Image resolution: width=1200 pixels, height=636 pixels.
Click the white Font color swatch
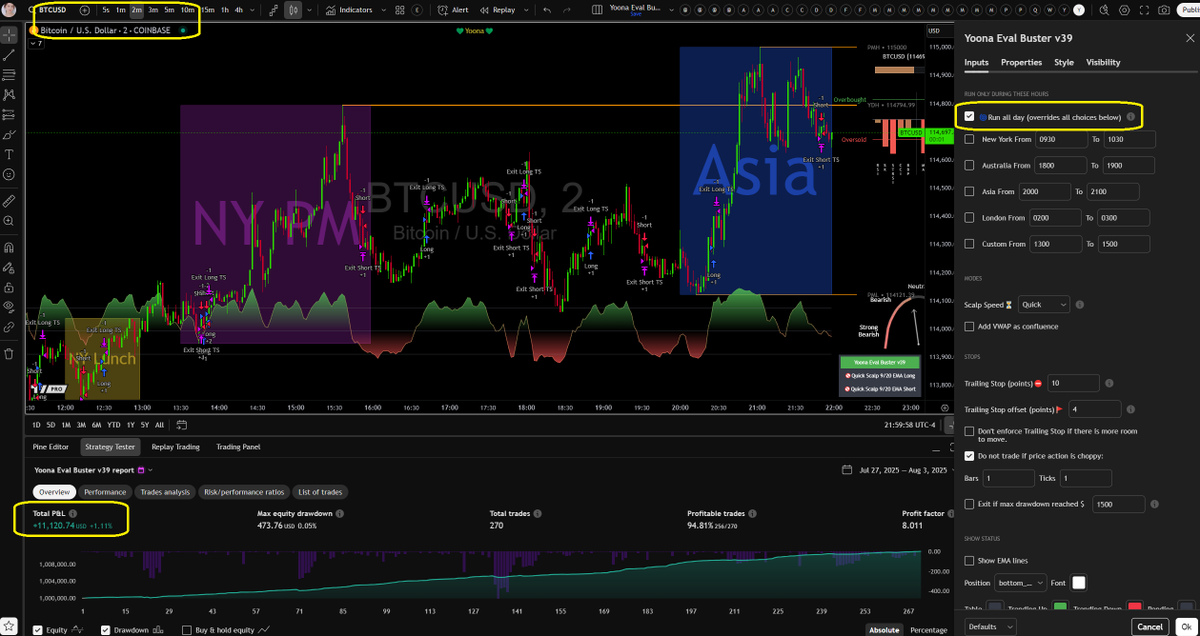[x=1079, y=583]
